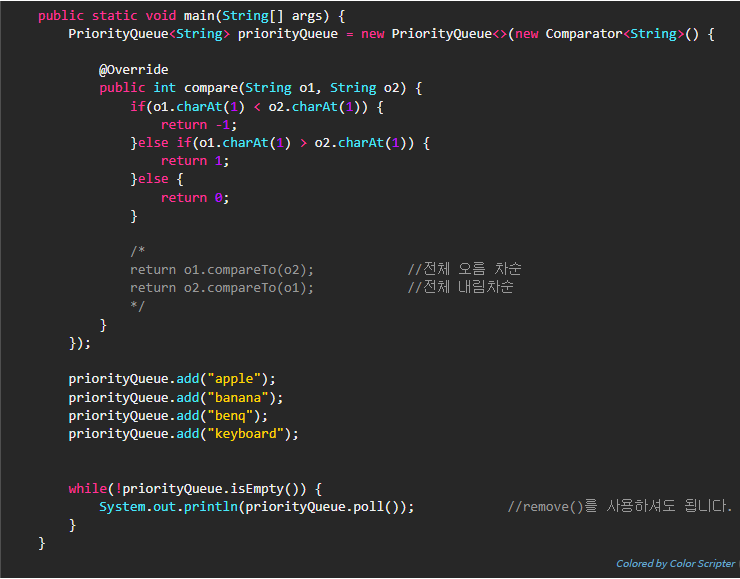Select the "public int compare" method signature

tap(261, 88)
